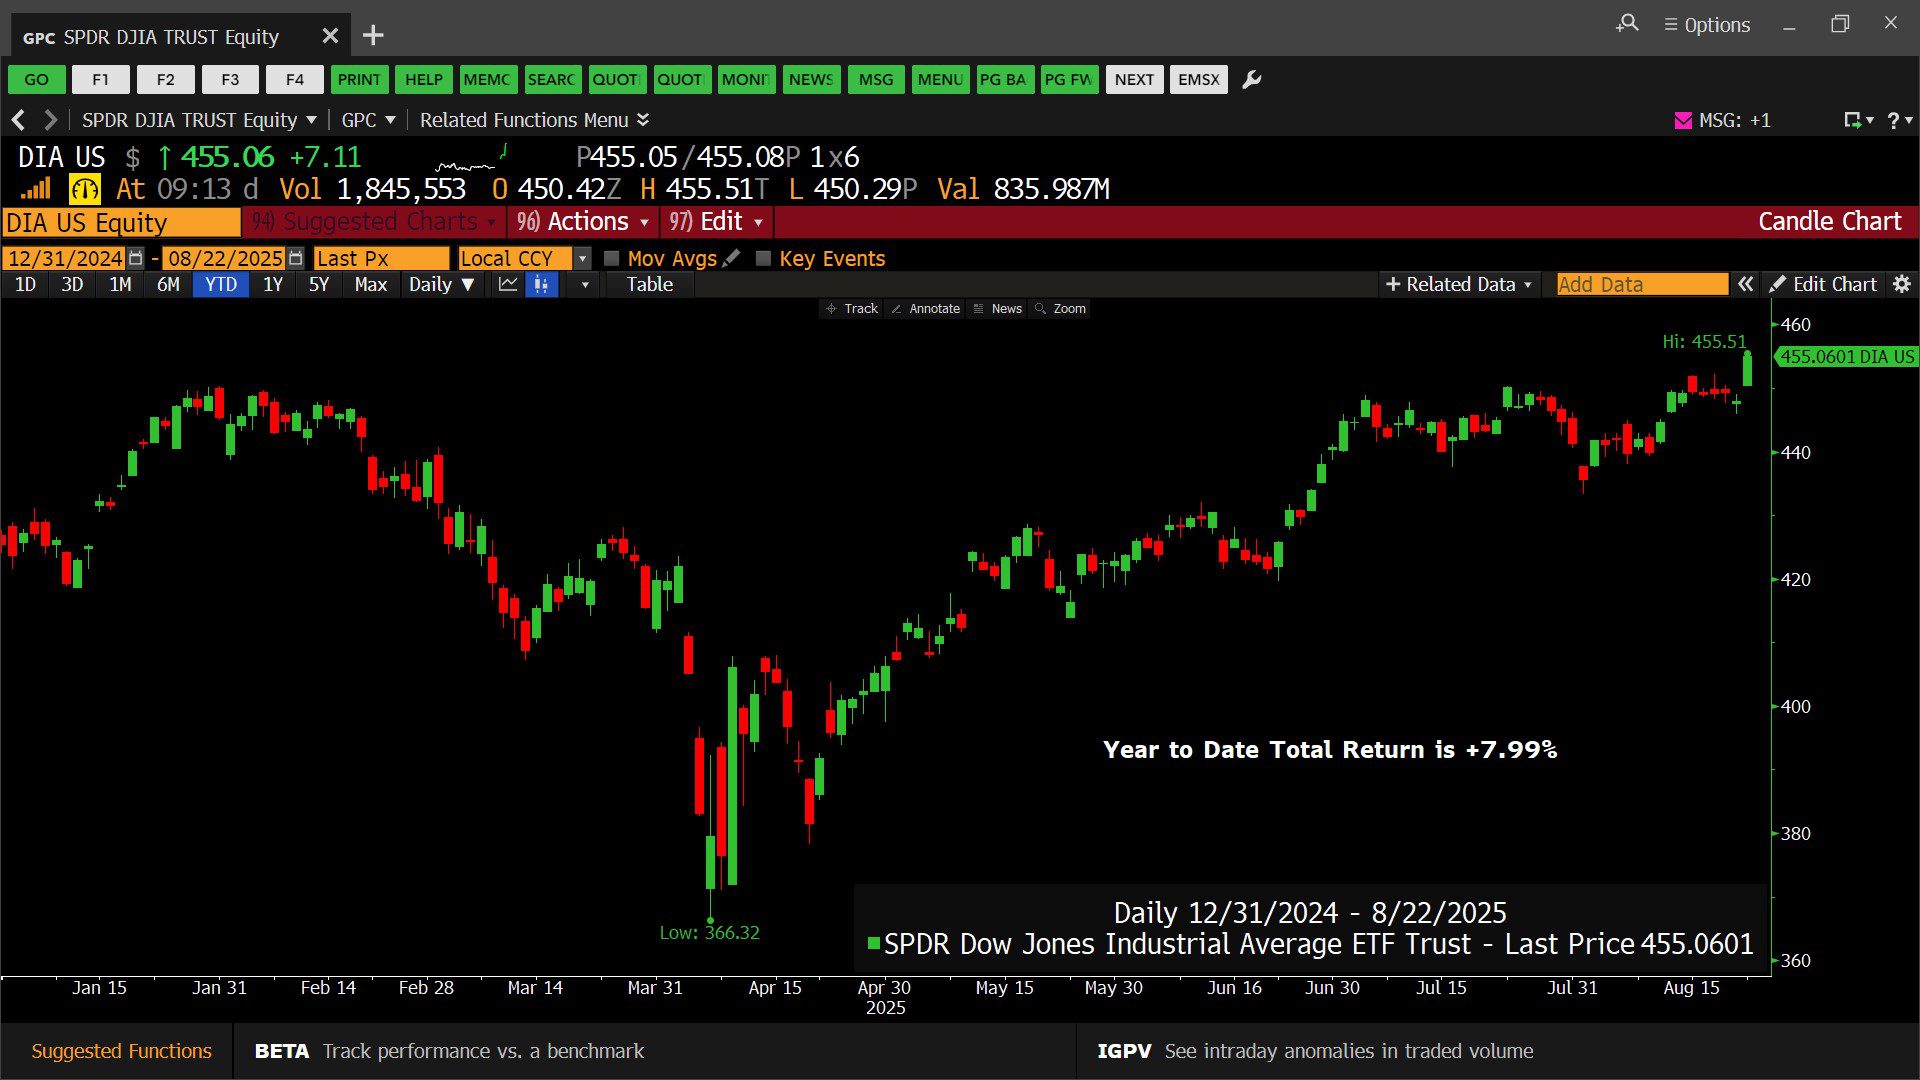The image size is (1920, 1080).
Task: Click the yellow clock delayed-data icon
Action: pos(85,189)
